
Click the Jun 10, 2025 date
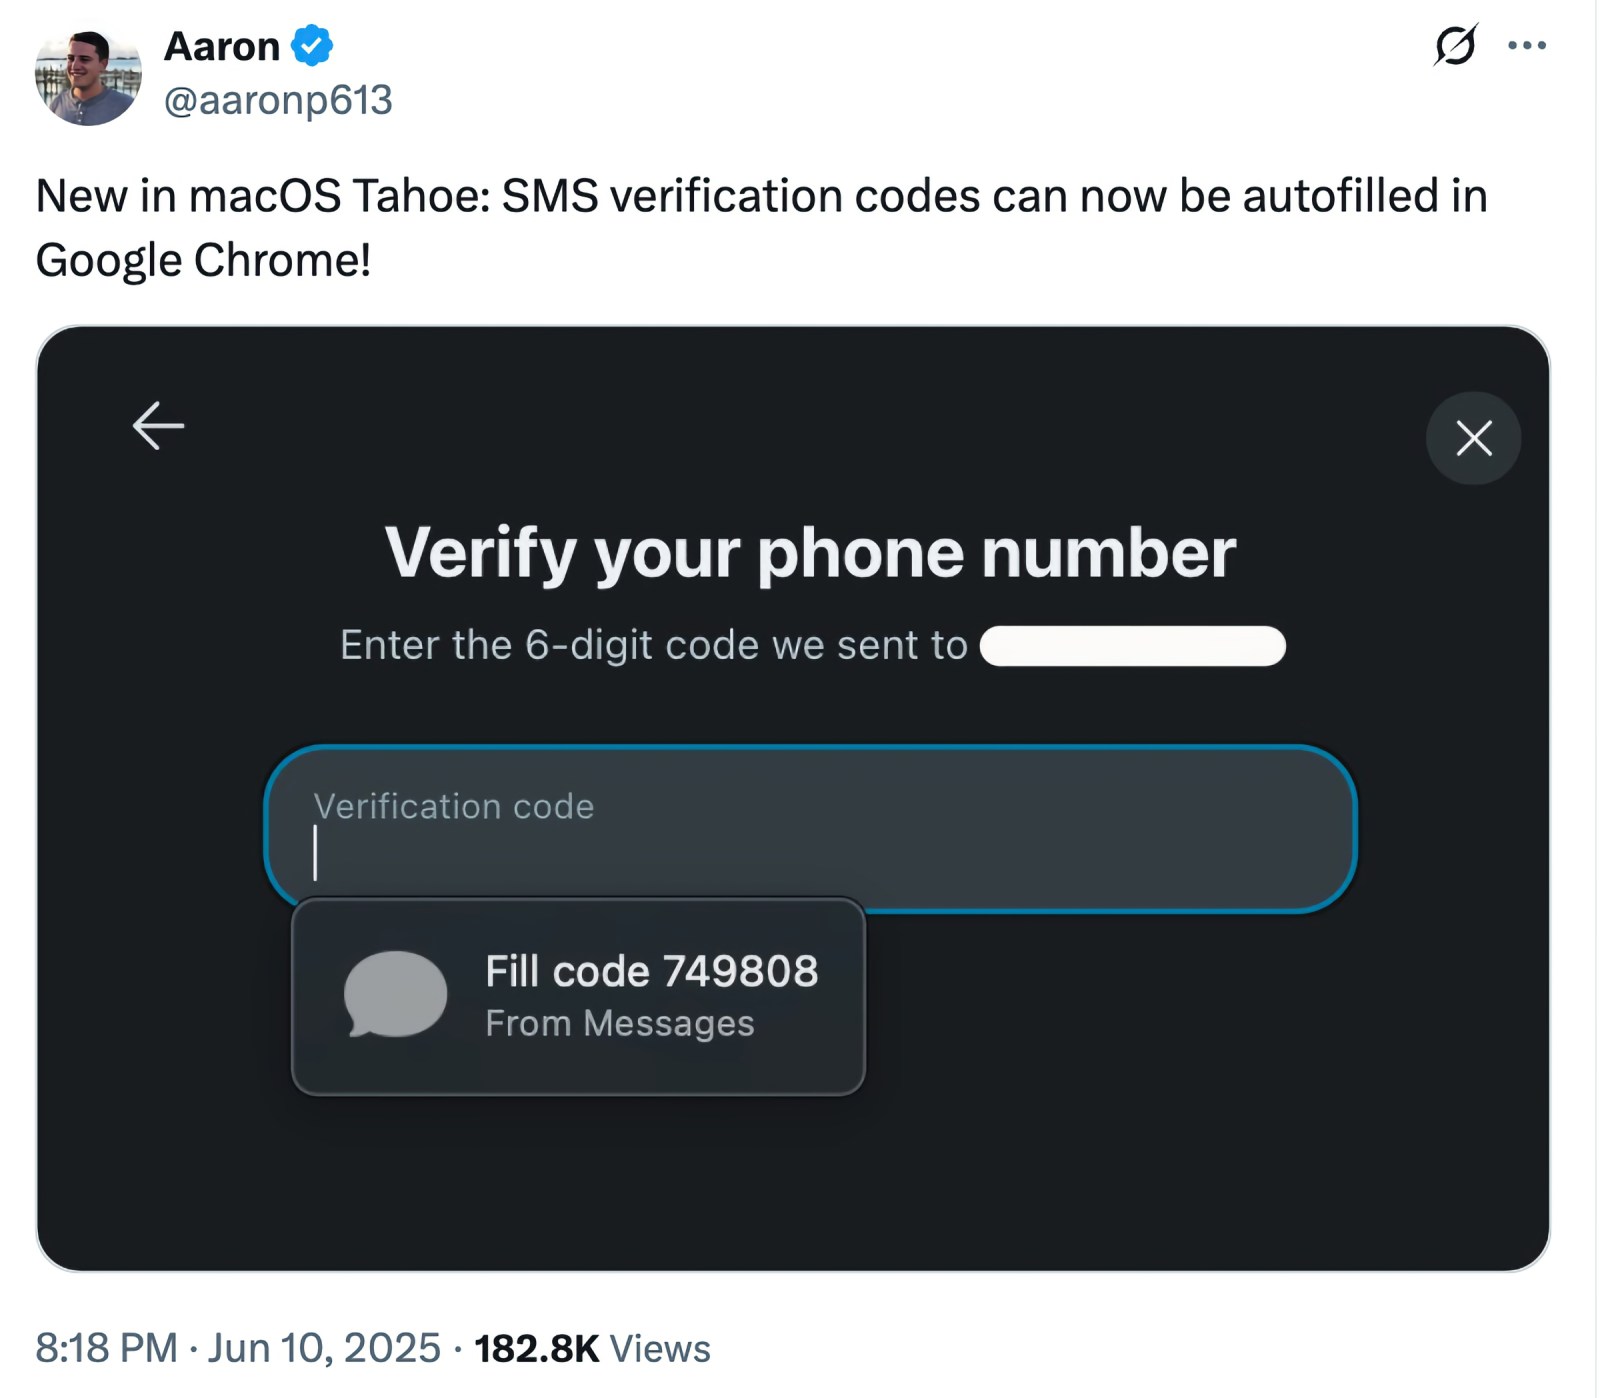[324, 1348]
